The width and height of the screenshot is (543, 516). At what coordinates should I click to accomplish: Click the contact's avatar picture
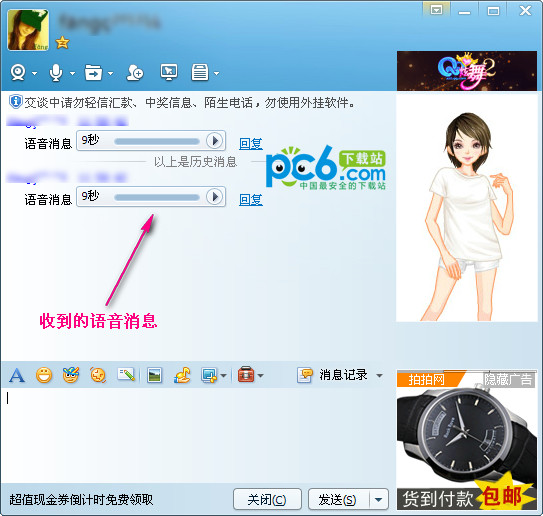tap(28, 30)
